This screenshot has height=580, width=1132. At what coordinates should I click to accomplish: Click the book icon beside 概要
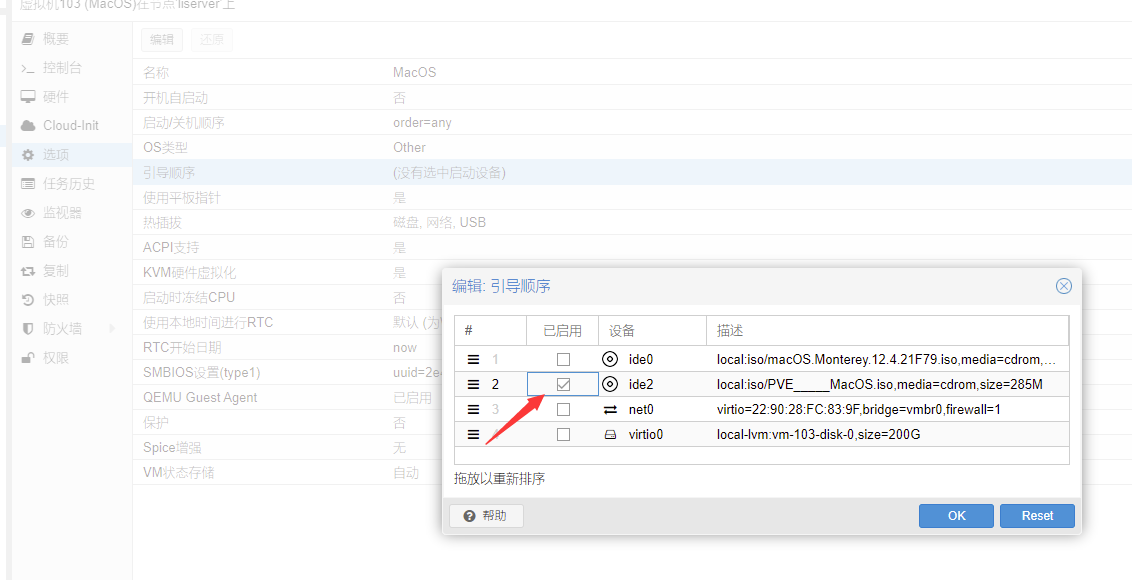click(28, 39)
